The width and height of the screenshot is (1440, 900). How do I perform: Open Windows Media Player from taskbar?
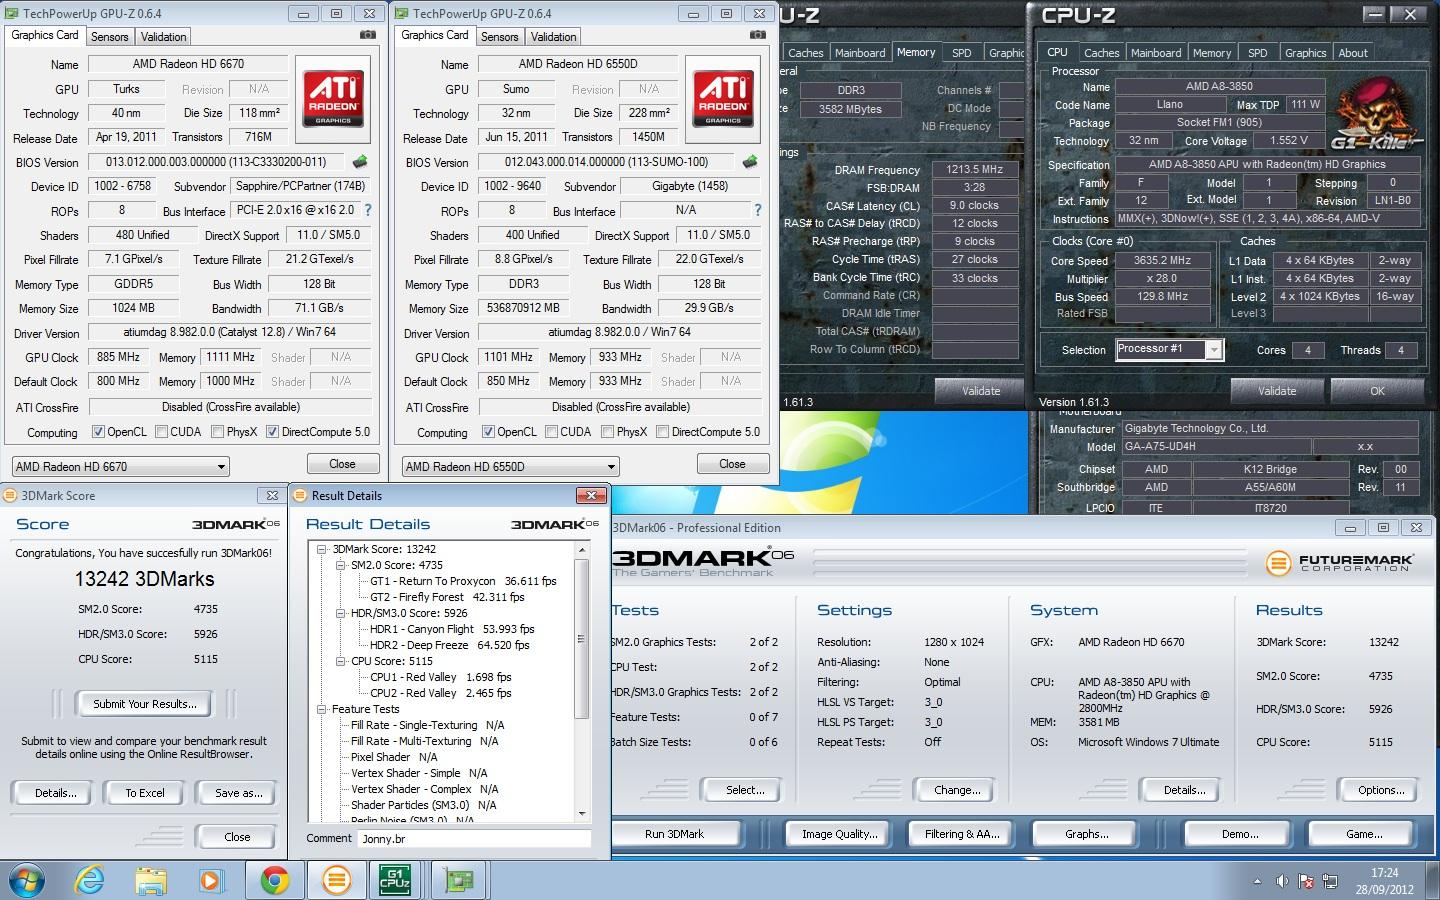(211, 880)
